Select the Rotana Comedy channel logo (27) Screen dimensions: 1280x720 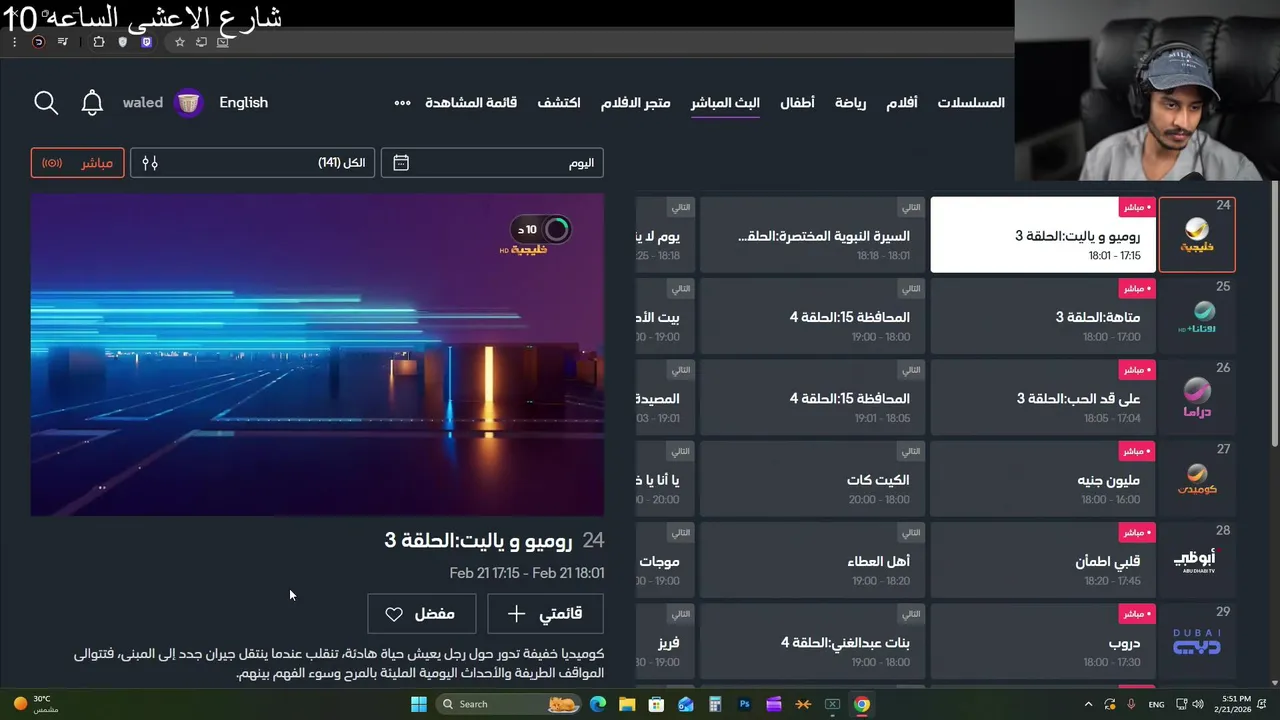[1197, 479]
